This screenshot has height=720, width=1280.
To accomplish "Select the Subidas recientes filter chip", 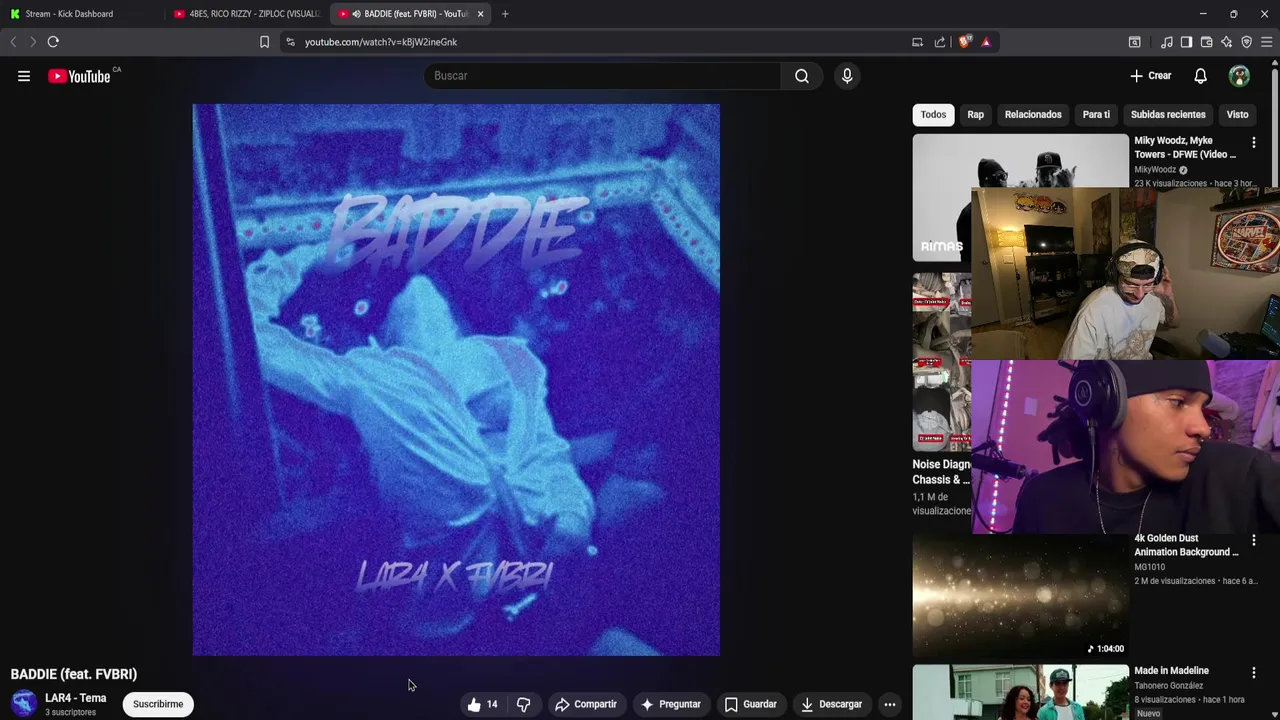I will pyautogui.click(x=1168, y=114).
